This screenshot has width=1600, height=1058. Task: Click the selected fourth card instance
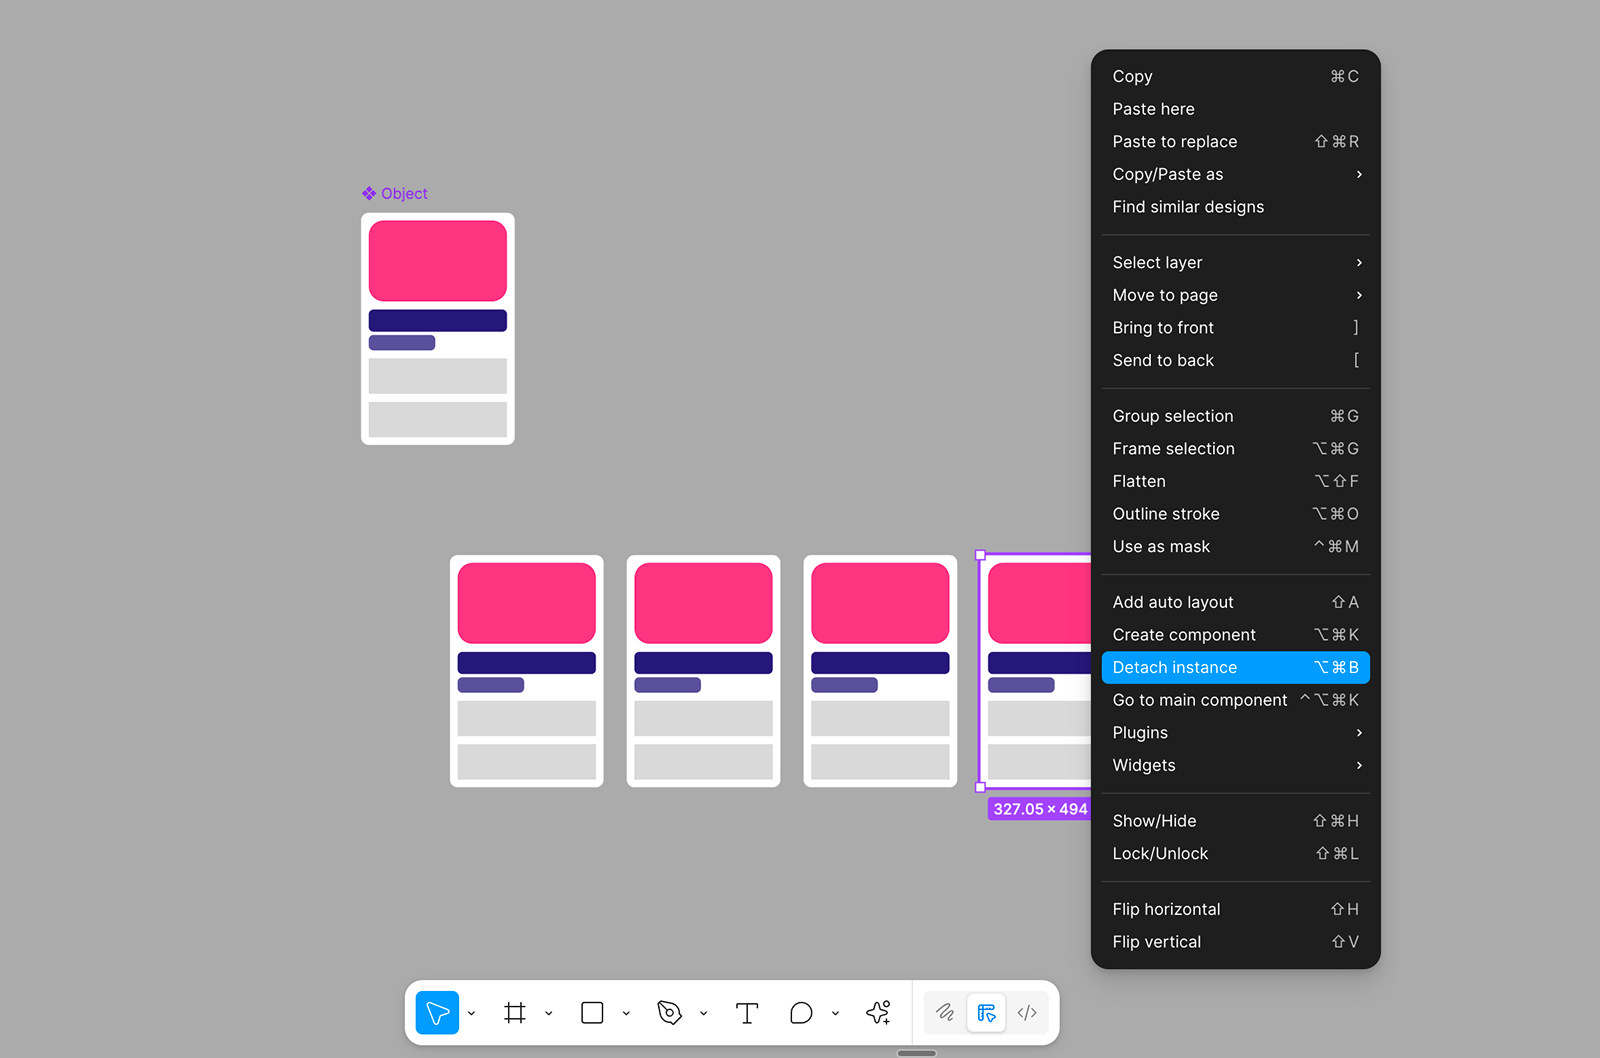pos(1036,671)
